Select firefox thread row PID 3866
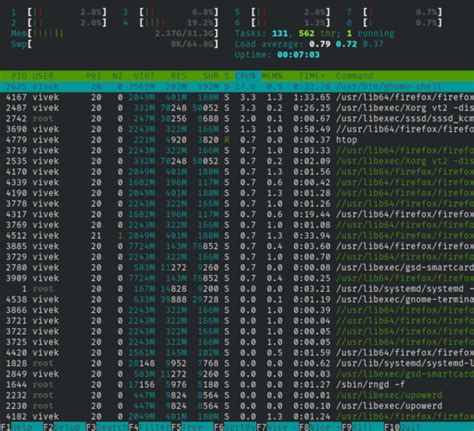474x431 pixels. pyautogui.click(x=237, y=310)
